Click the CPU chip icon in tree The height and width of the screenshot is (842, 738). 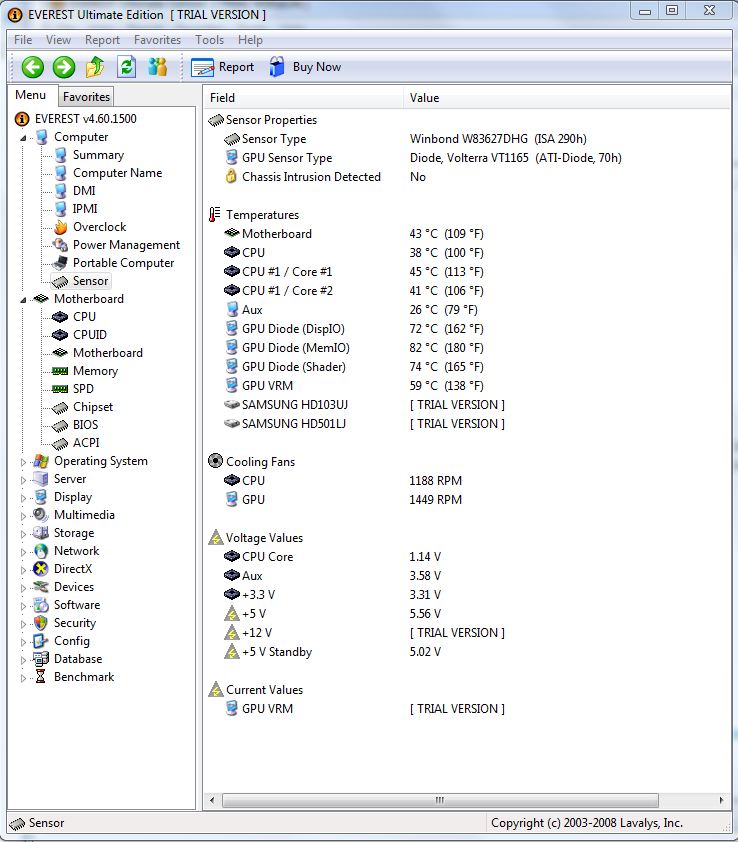[60, 317]
